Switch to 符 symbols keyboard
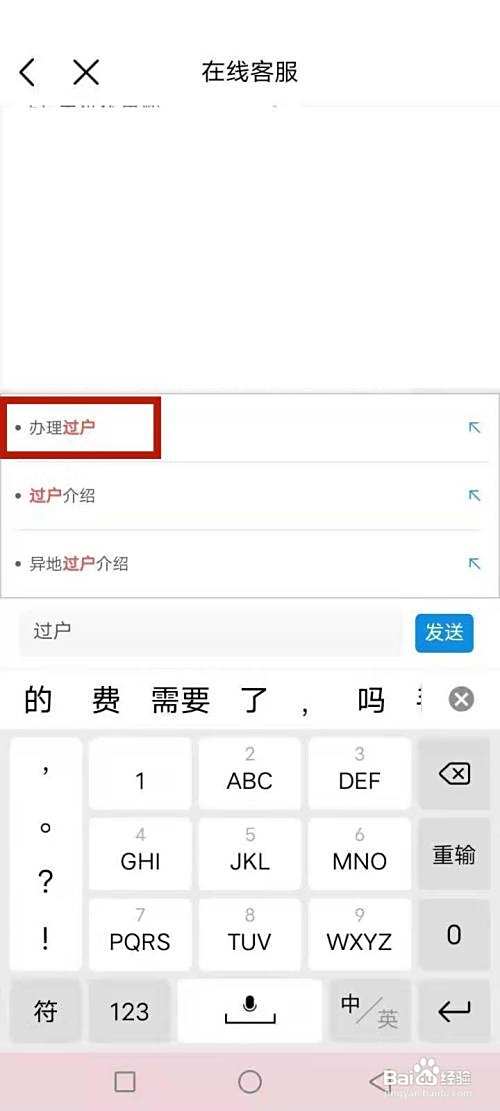500x1111 pixels. [45, 1011]
